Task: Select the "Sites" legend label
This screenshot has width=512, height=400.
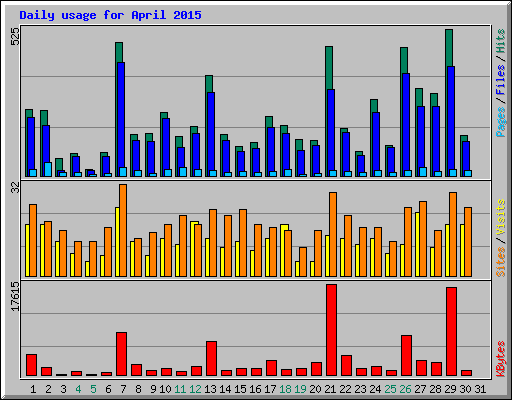Action: (500, 262)
